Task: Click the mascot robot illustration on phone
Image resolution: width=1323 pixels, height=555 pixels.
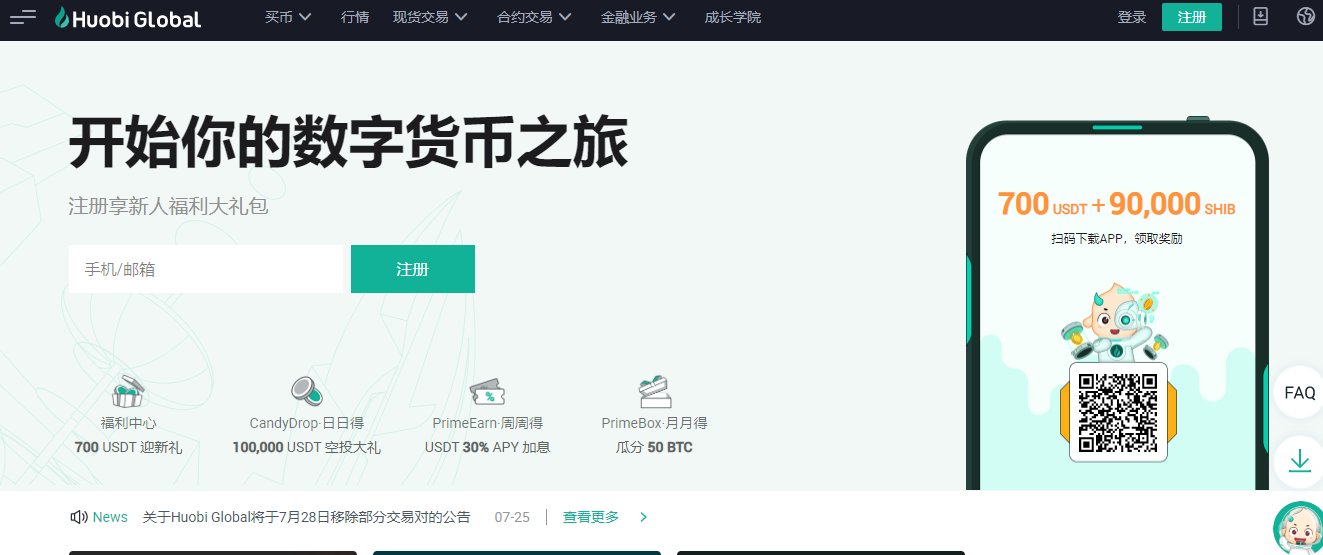Action: 1114,321
